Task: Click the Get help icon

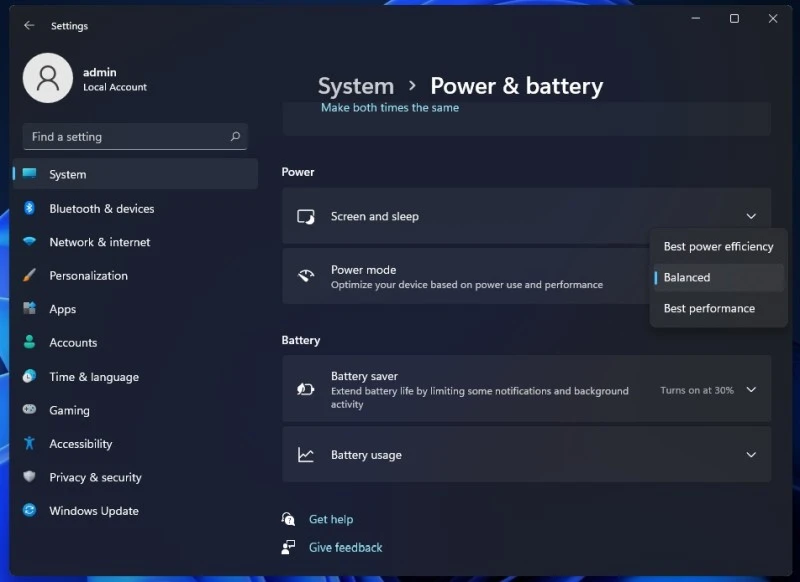Action: 288,519
